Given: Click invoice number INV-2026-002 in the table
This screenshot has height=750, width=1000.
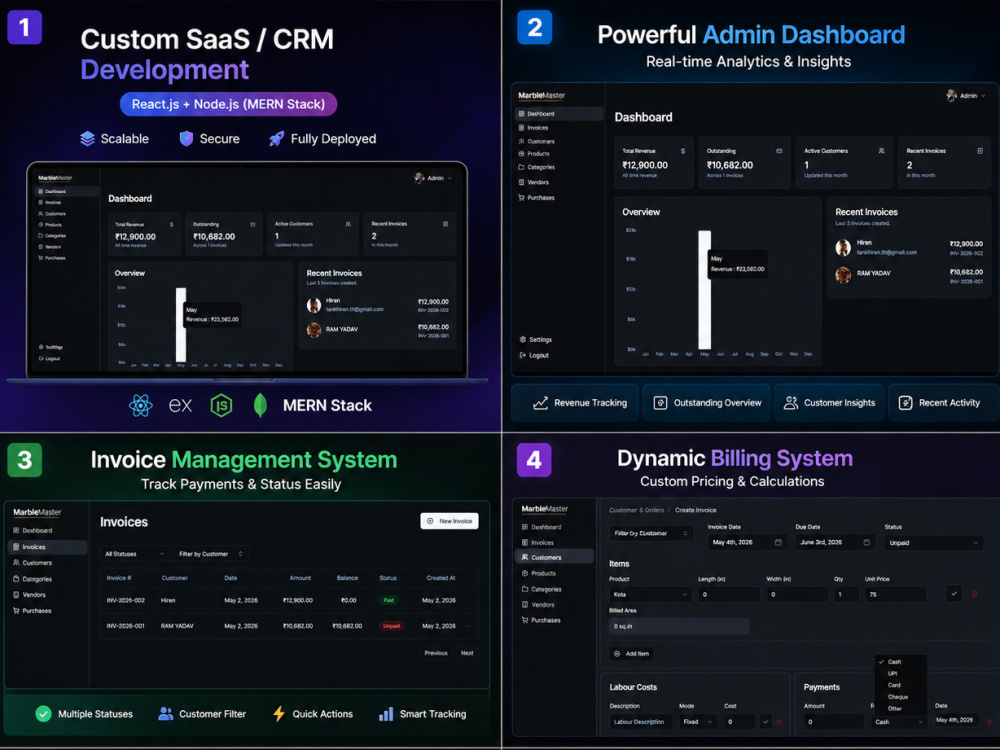Looking at the screenshot, I should point(126,600).
